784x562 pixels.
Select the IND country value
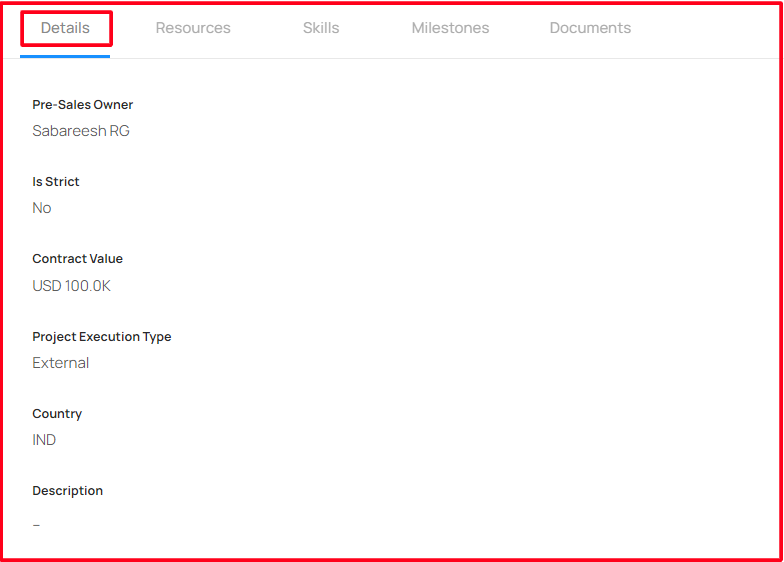pos(44,440)
